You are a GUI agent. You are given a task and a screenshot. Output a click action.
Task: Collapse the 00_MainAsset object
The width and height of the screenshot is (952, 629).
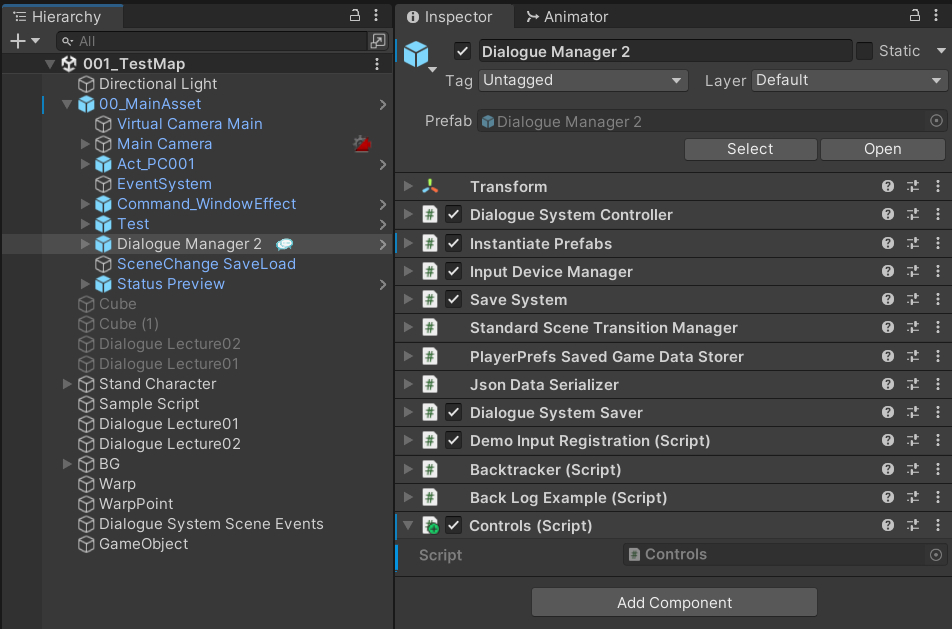[67, 104]
